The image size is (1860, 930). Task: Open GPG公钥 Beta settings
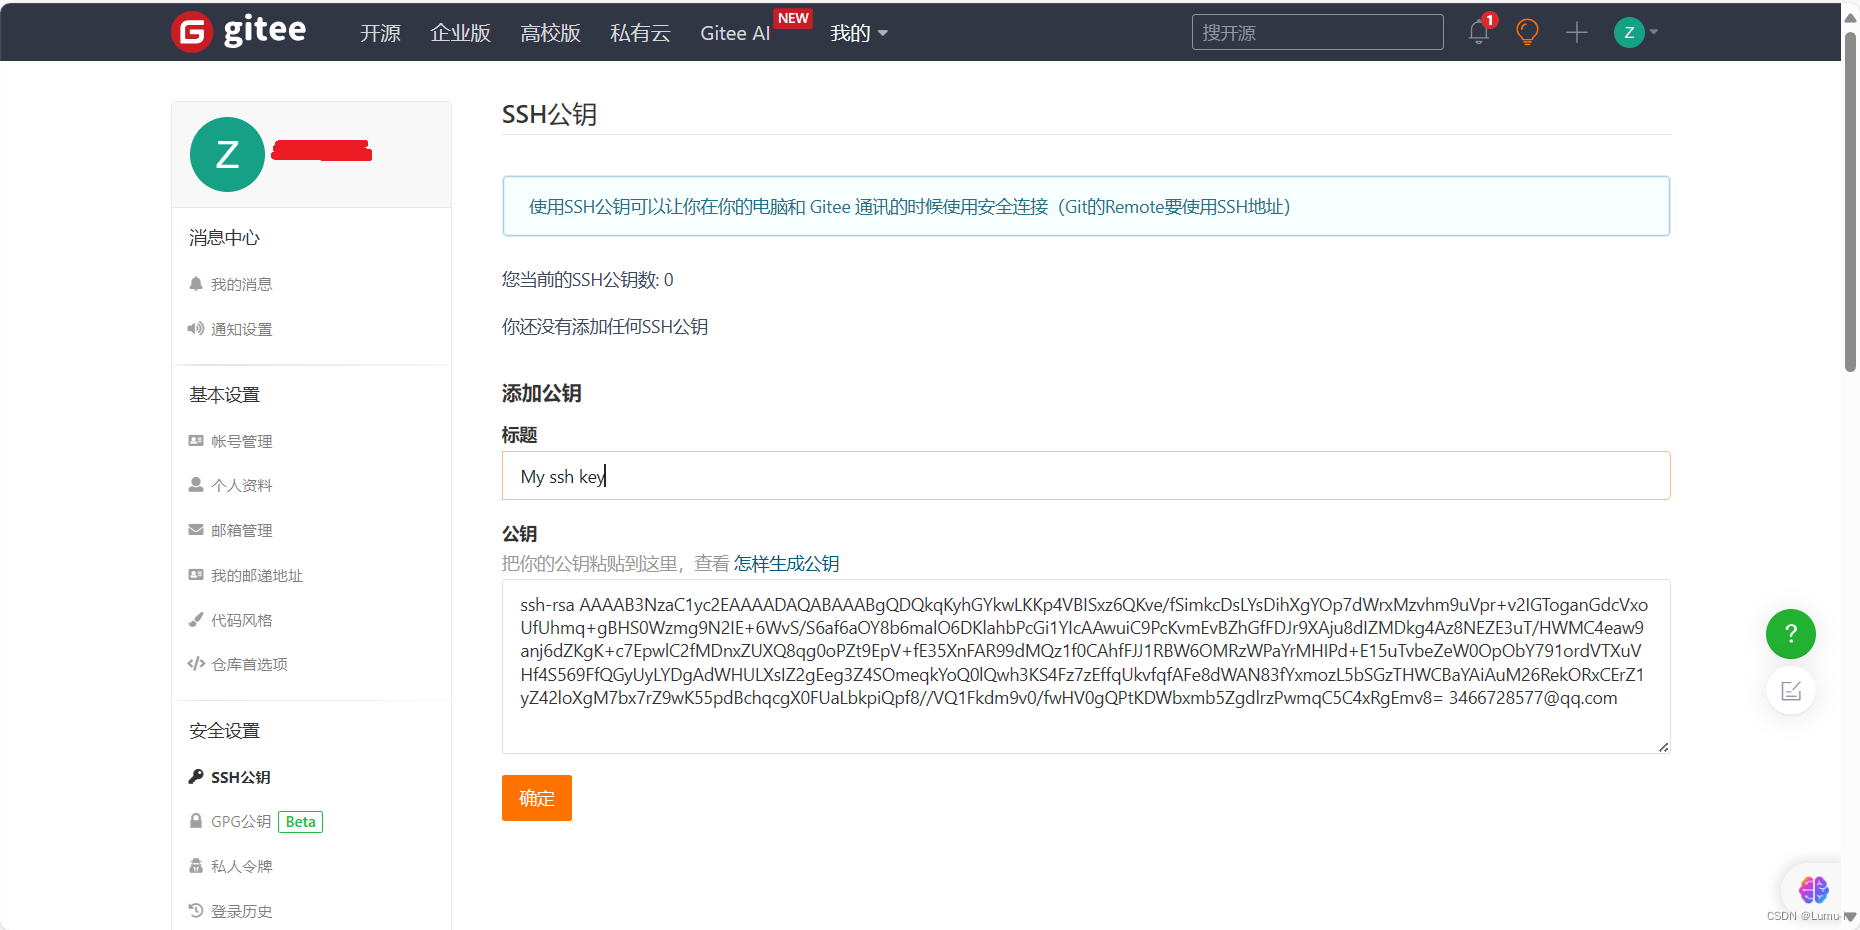click(x=238, y=821)
